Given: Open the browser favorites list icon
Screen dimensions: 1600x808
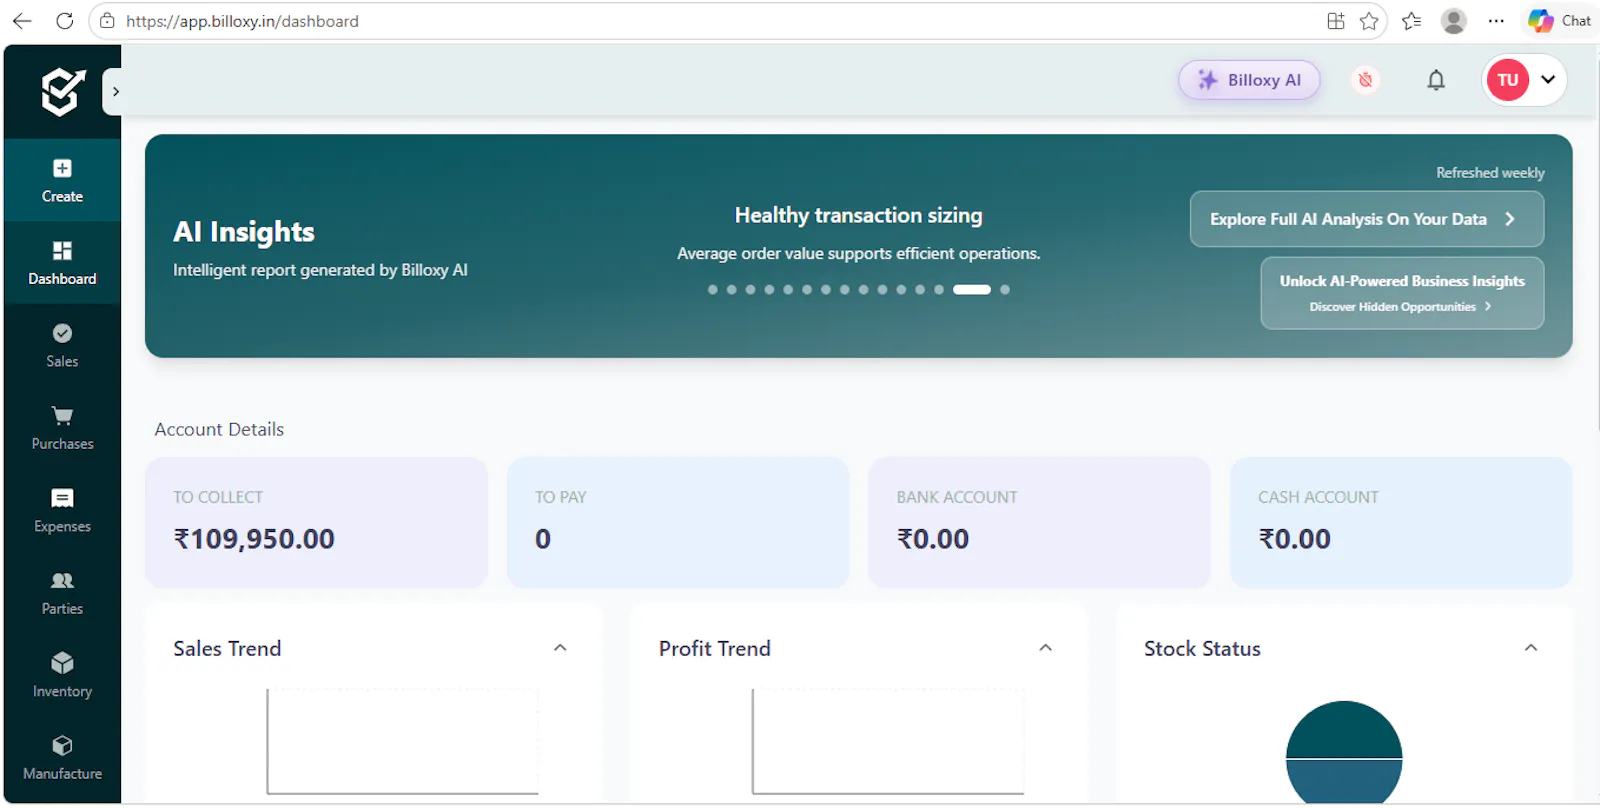Looking at the screenshot, I should [1412, 21].
